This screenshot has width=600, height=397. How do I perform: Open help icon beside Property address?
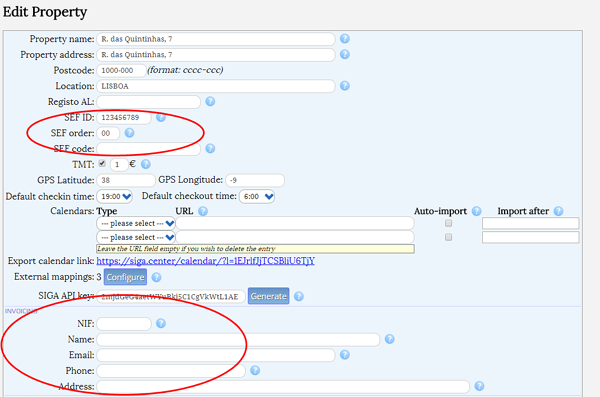[x=345, y=54]
